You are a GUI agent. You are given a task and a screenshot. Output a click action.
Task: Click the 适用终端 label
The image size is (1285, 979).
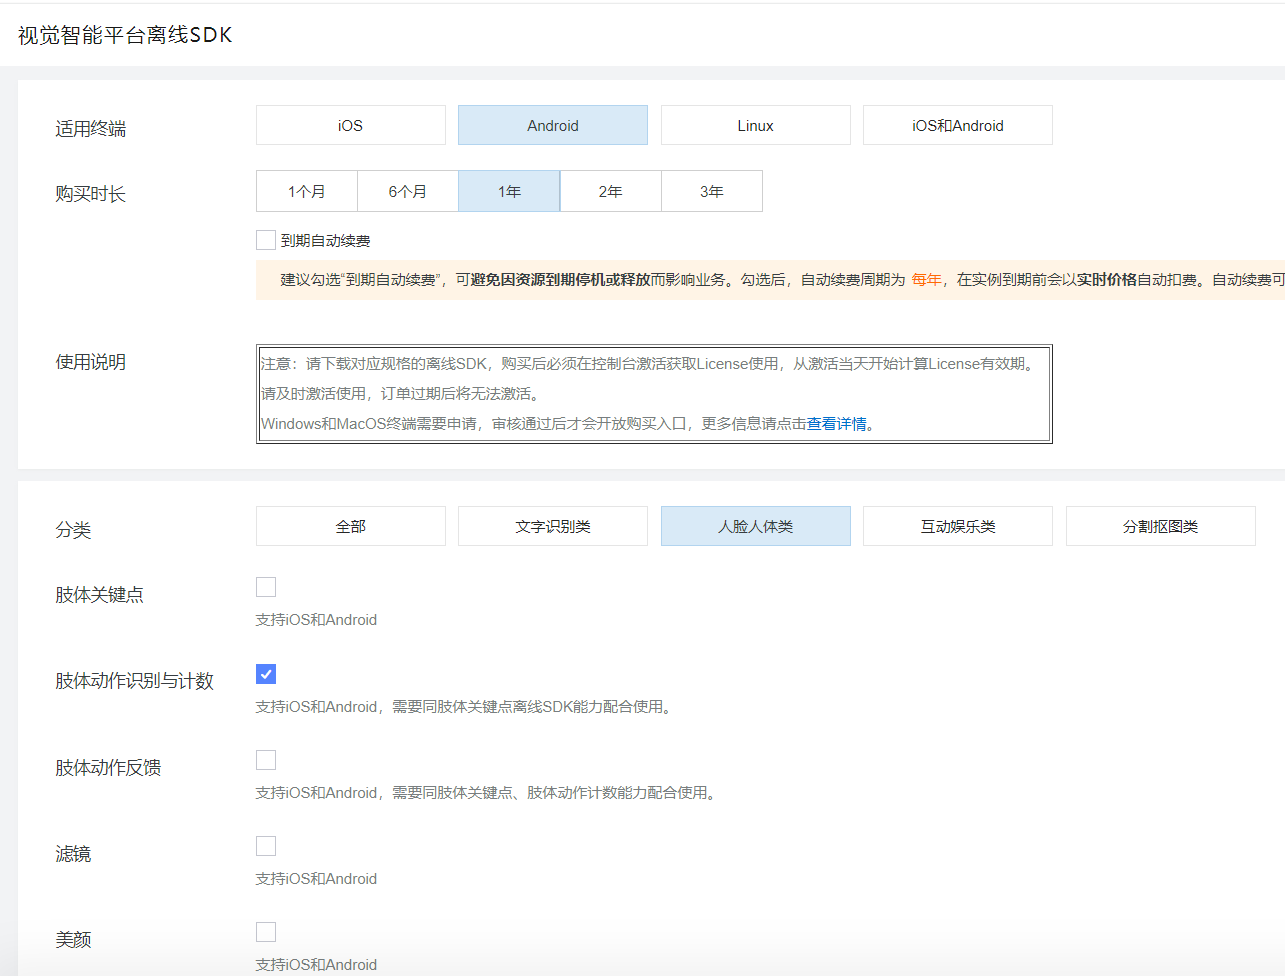click(91, 129)
